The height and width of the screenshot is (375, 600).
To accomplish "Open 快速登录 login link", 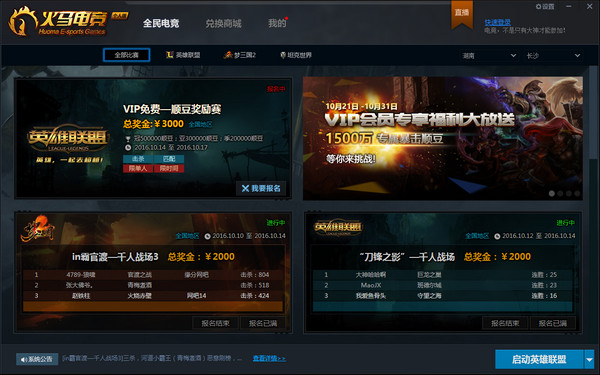I will 497,22.
